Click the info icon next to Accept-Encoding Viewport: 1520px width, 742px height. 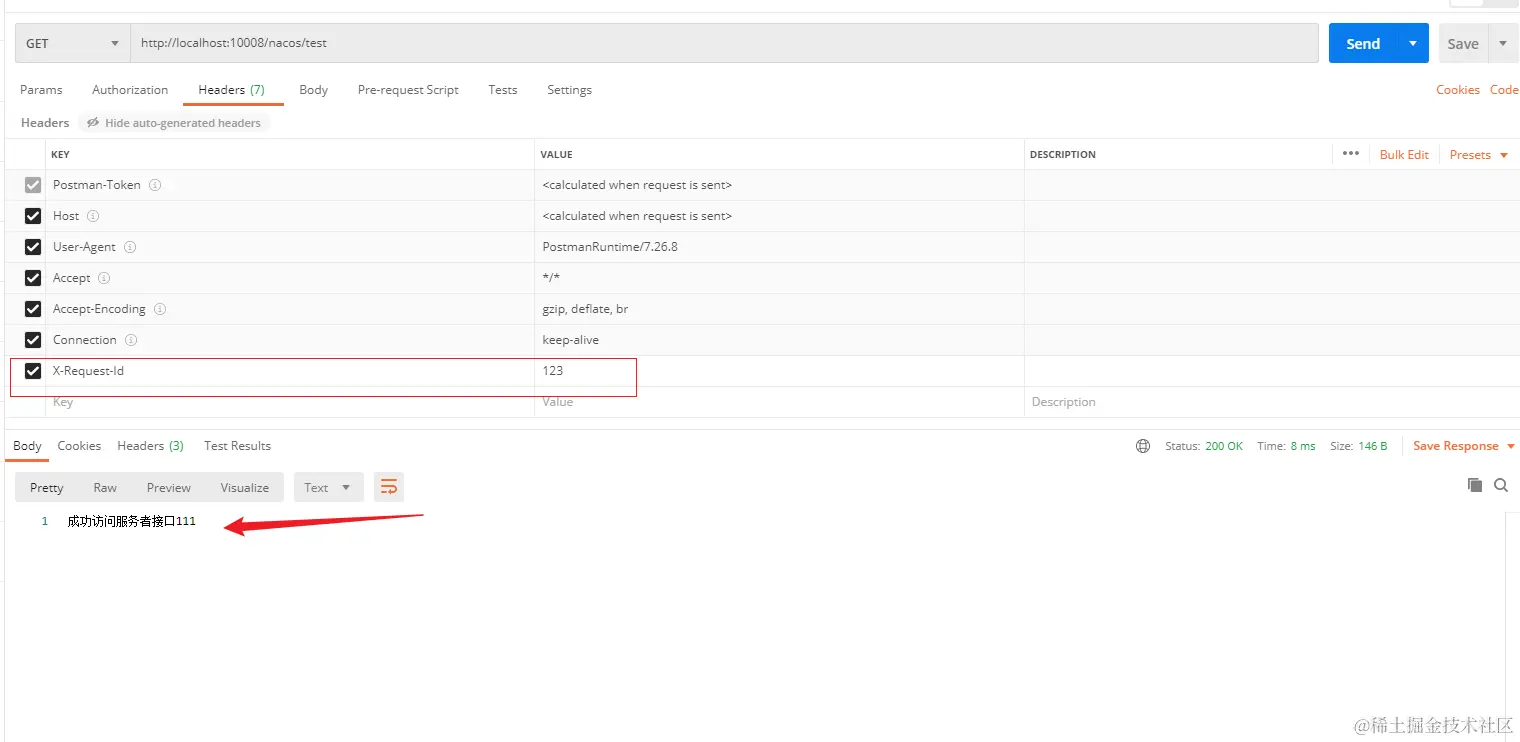click(x=160, y=309)
